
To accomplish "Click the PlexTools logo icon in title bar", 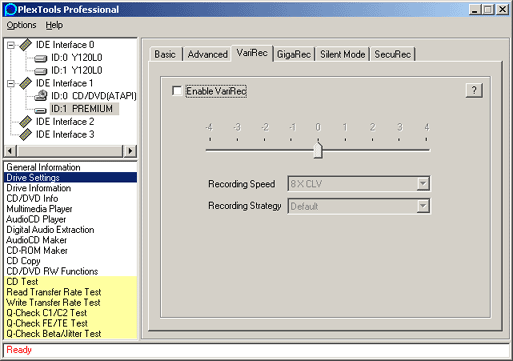I will click(11, 9).
